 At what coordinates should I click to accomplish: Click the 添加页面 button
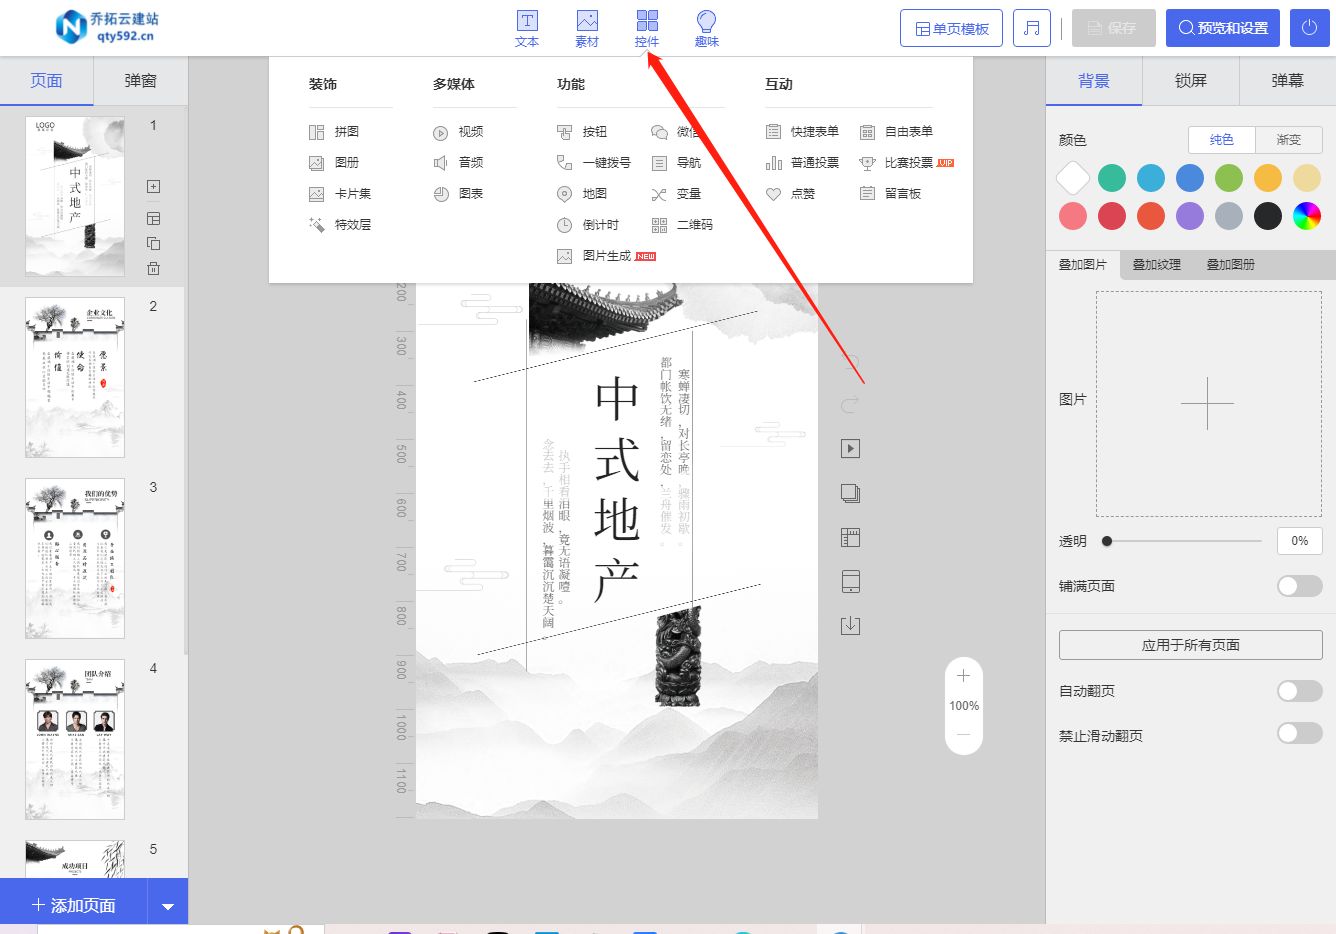pyautogui.click(x=74, y=906)
